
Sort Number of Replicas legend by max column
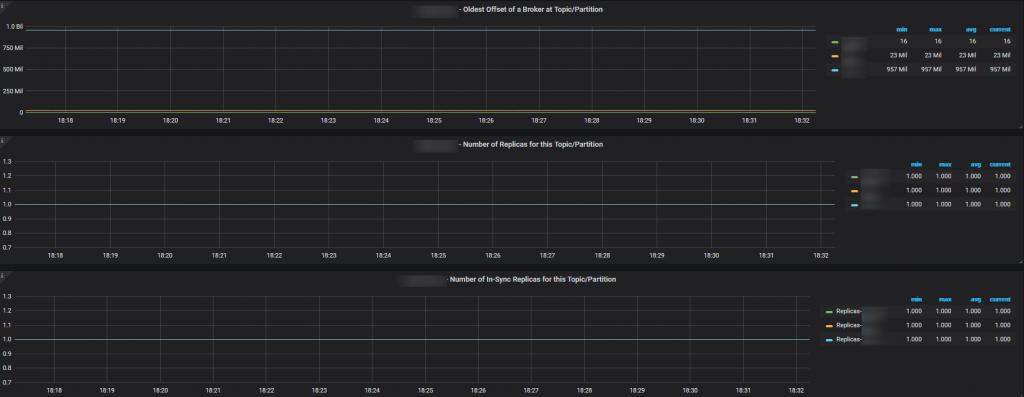944,165
